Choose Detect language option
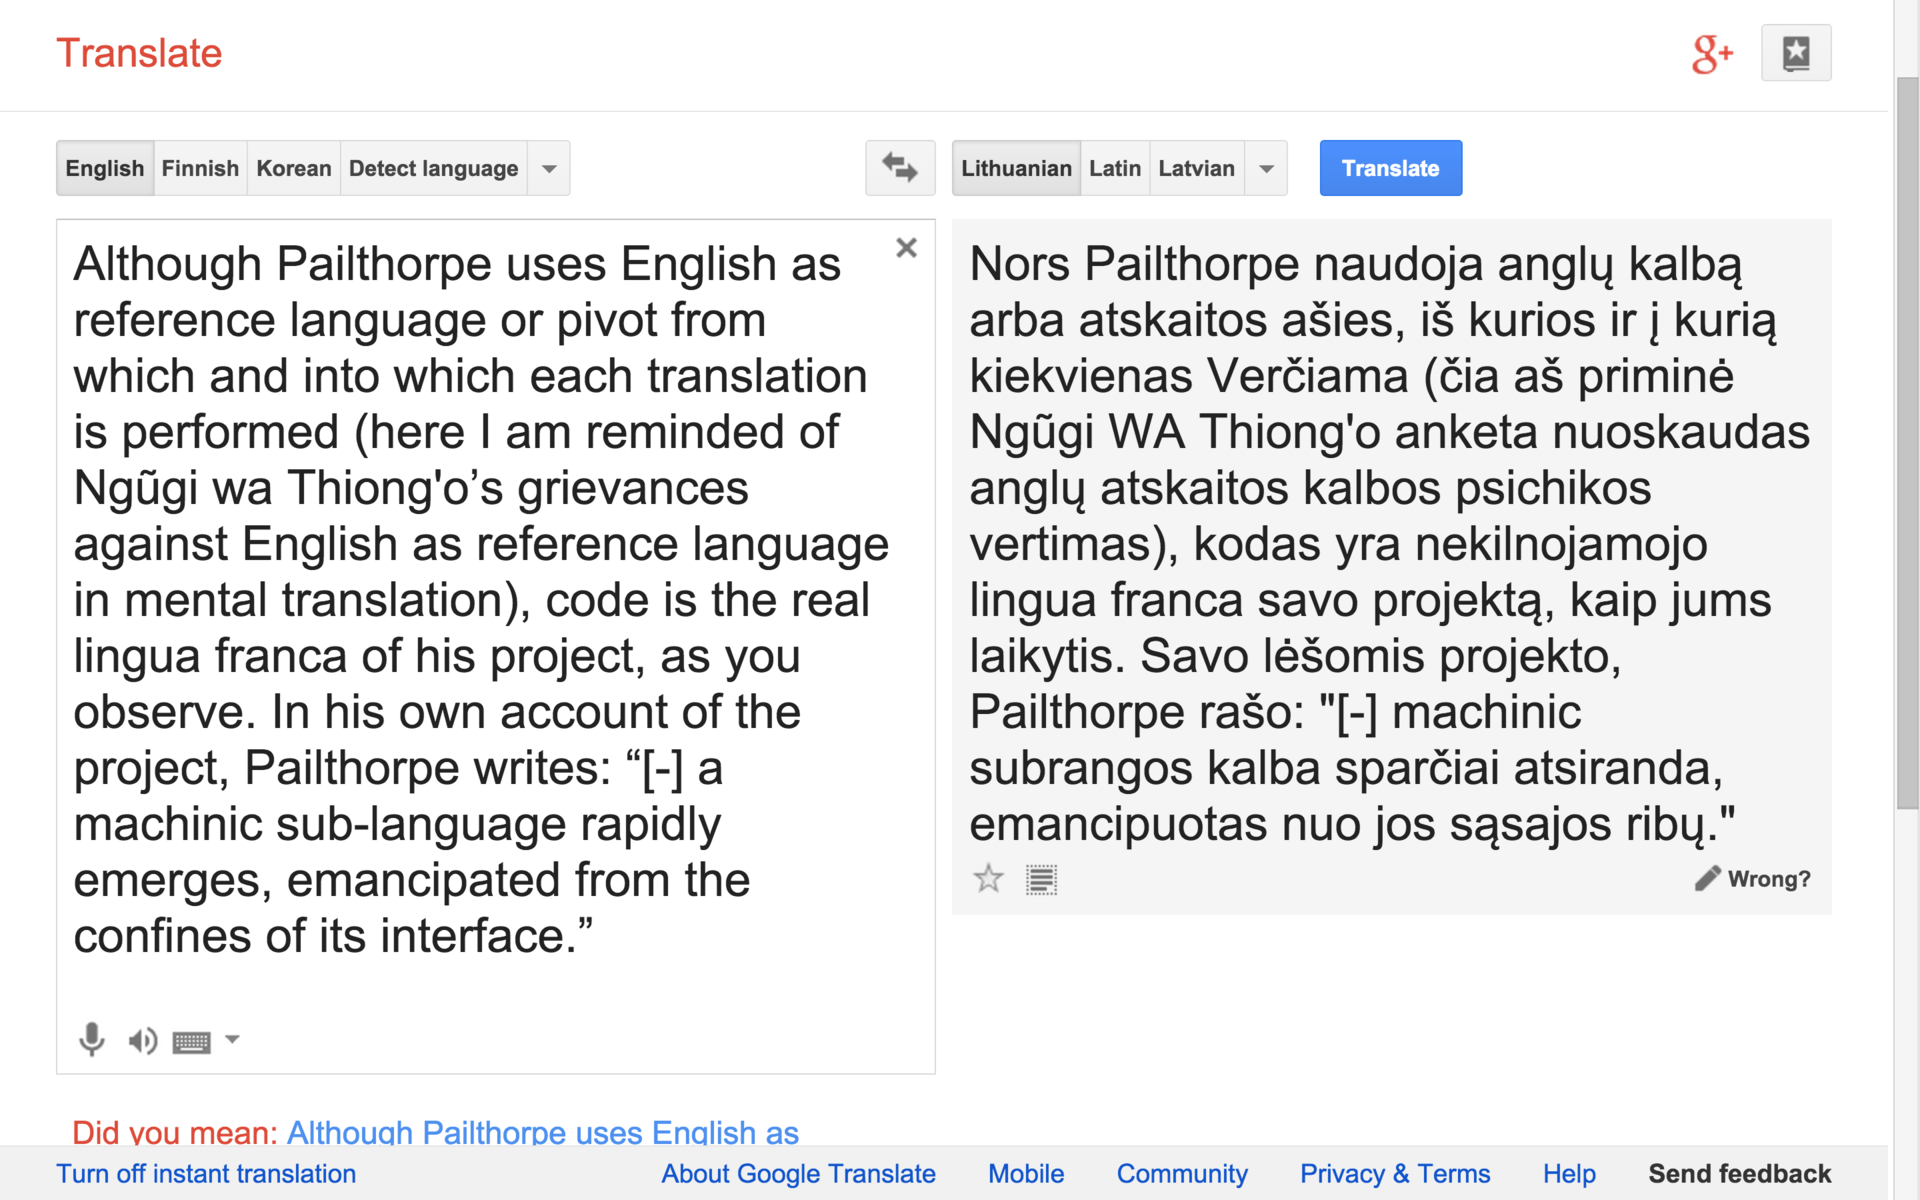The height and width of the screenshot is (1200, 1920). pyautogui.click(x=433, y=169)
